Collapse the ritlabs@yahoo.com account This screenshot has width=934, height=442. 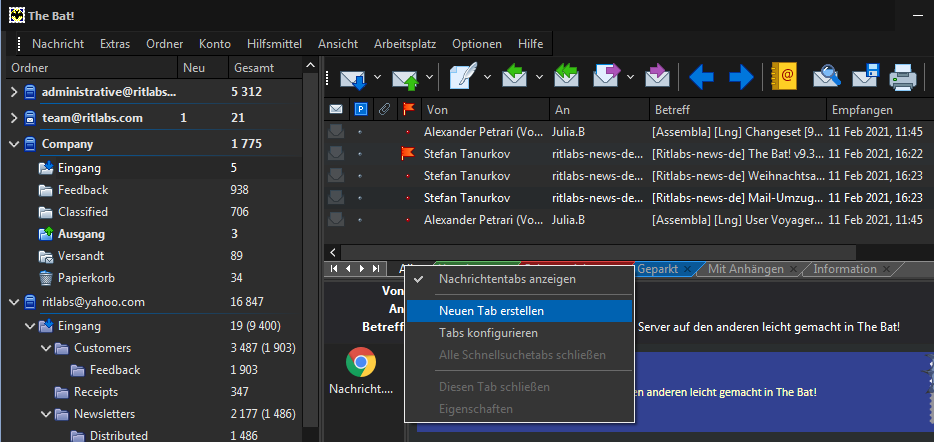14,302
